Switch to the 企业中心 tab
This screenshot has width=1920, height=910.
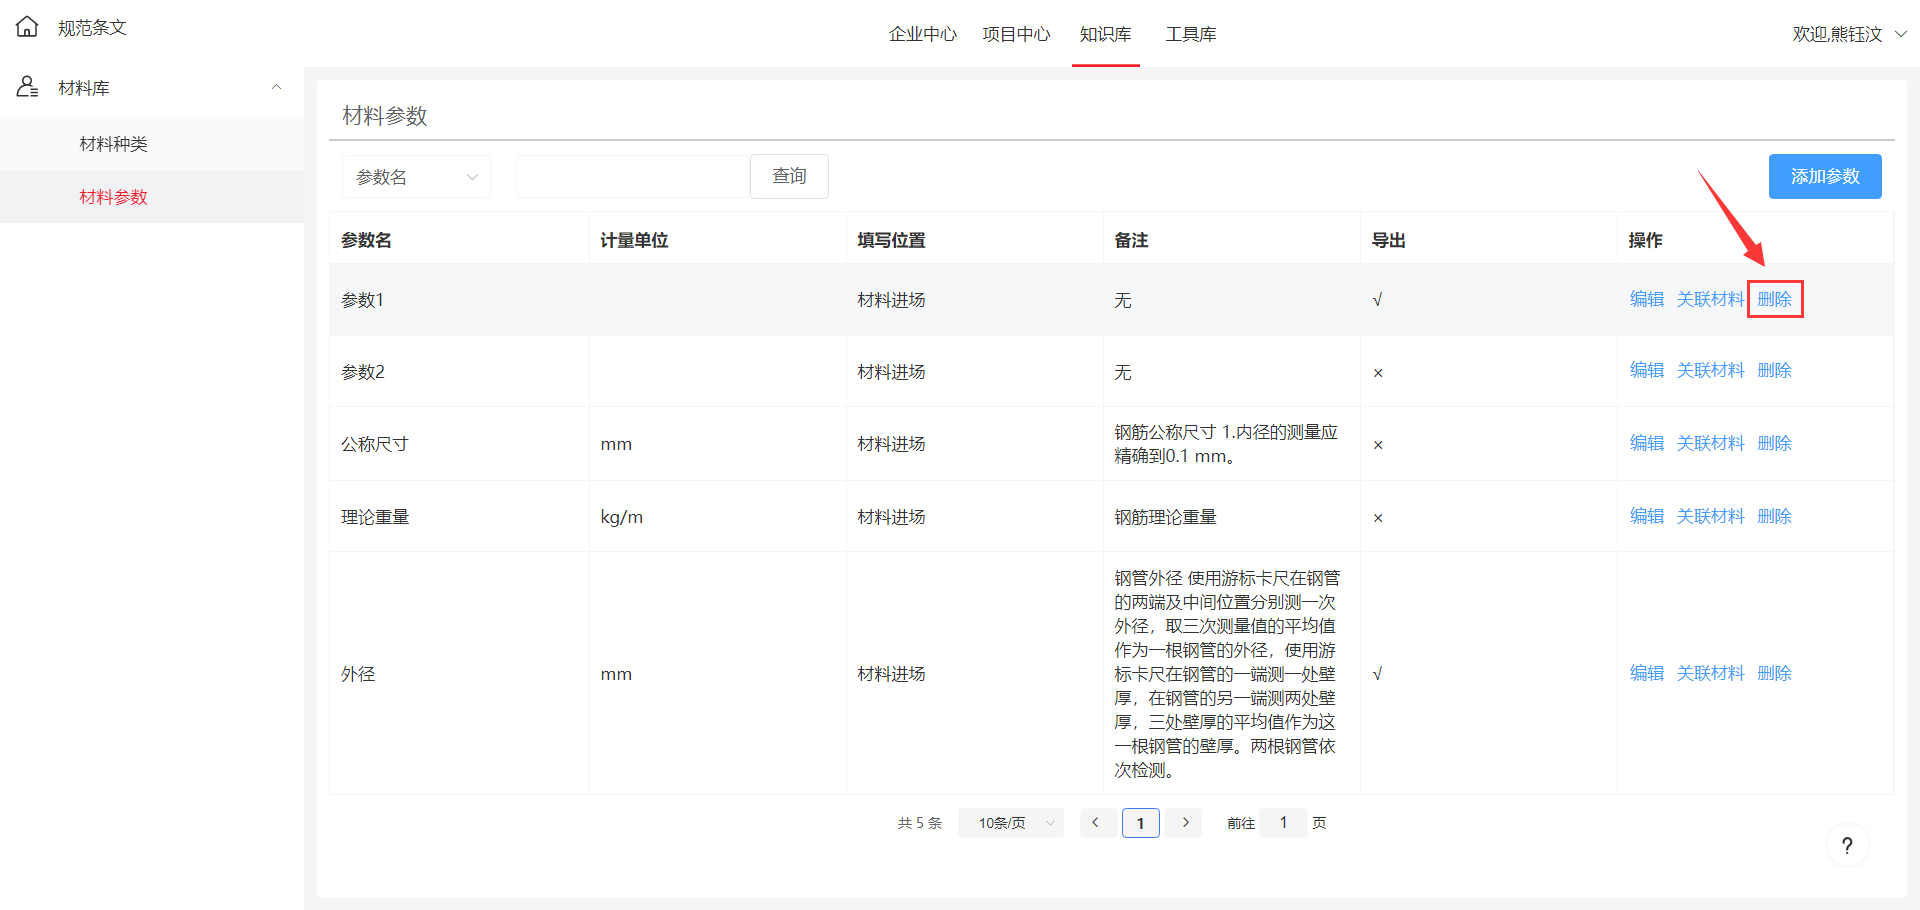pyautogui.click(x=922, y=34)
